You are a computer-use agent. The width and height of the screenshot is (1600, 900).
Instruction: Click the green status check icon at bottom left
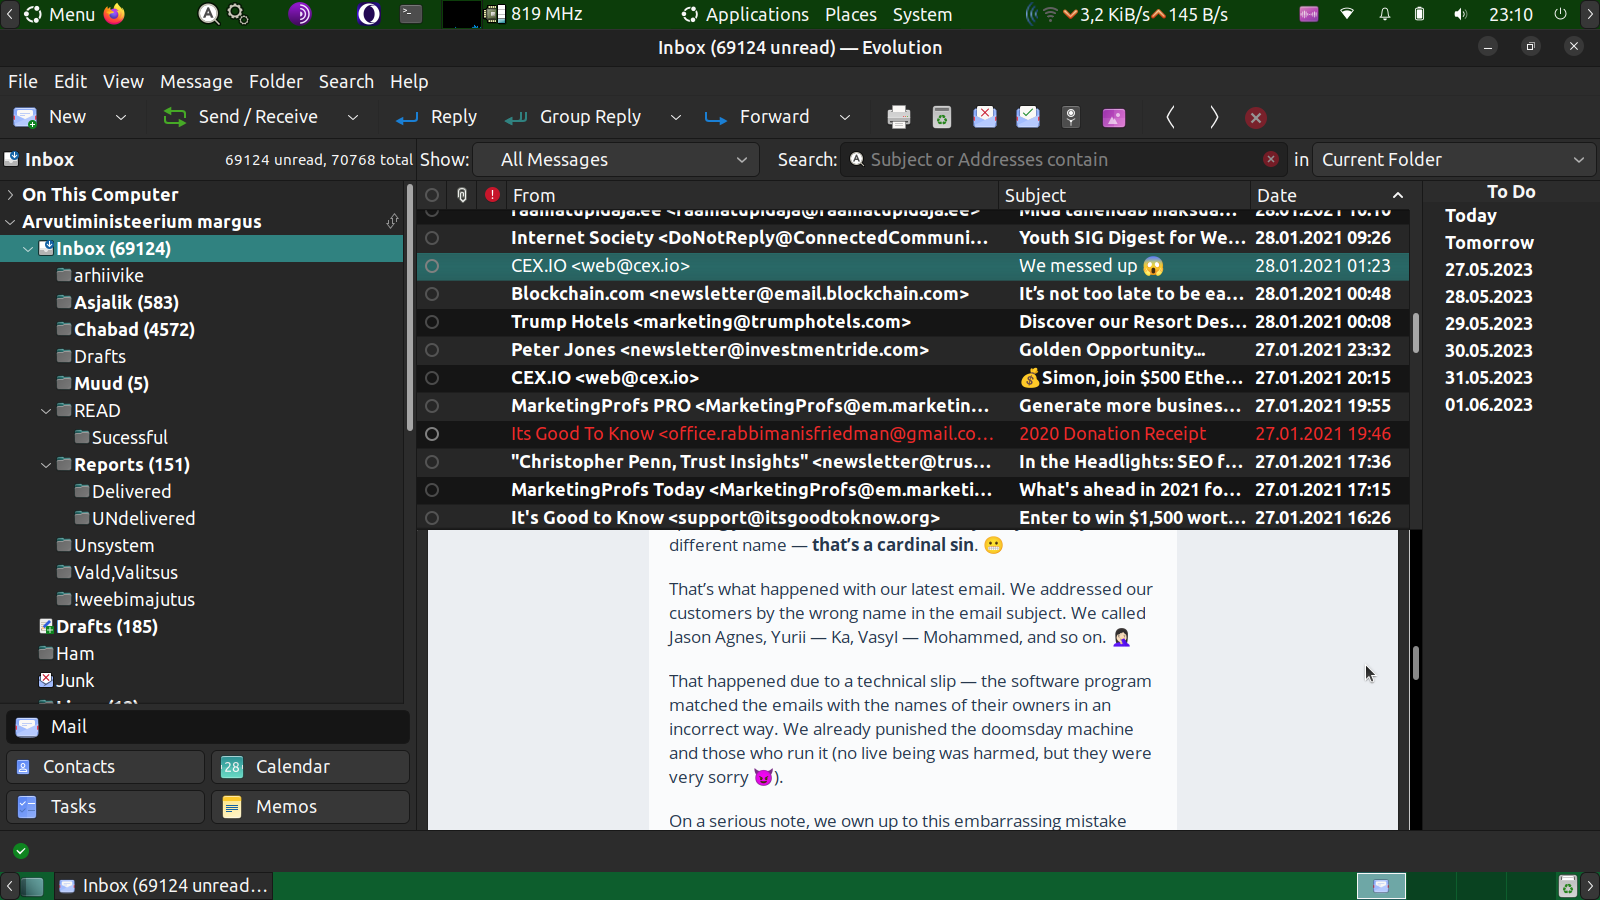[x=21, y=851]
